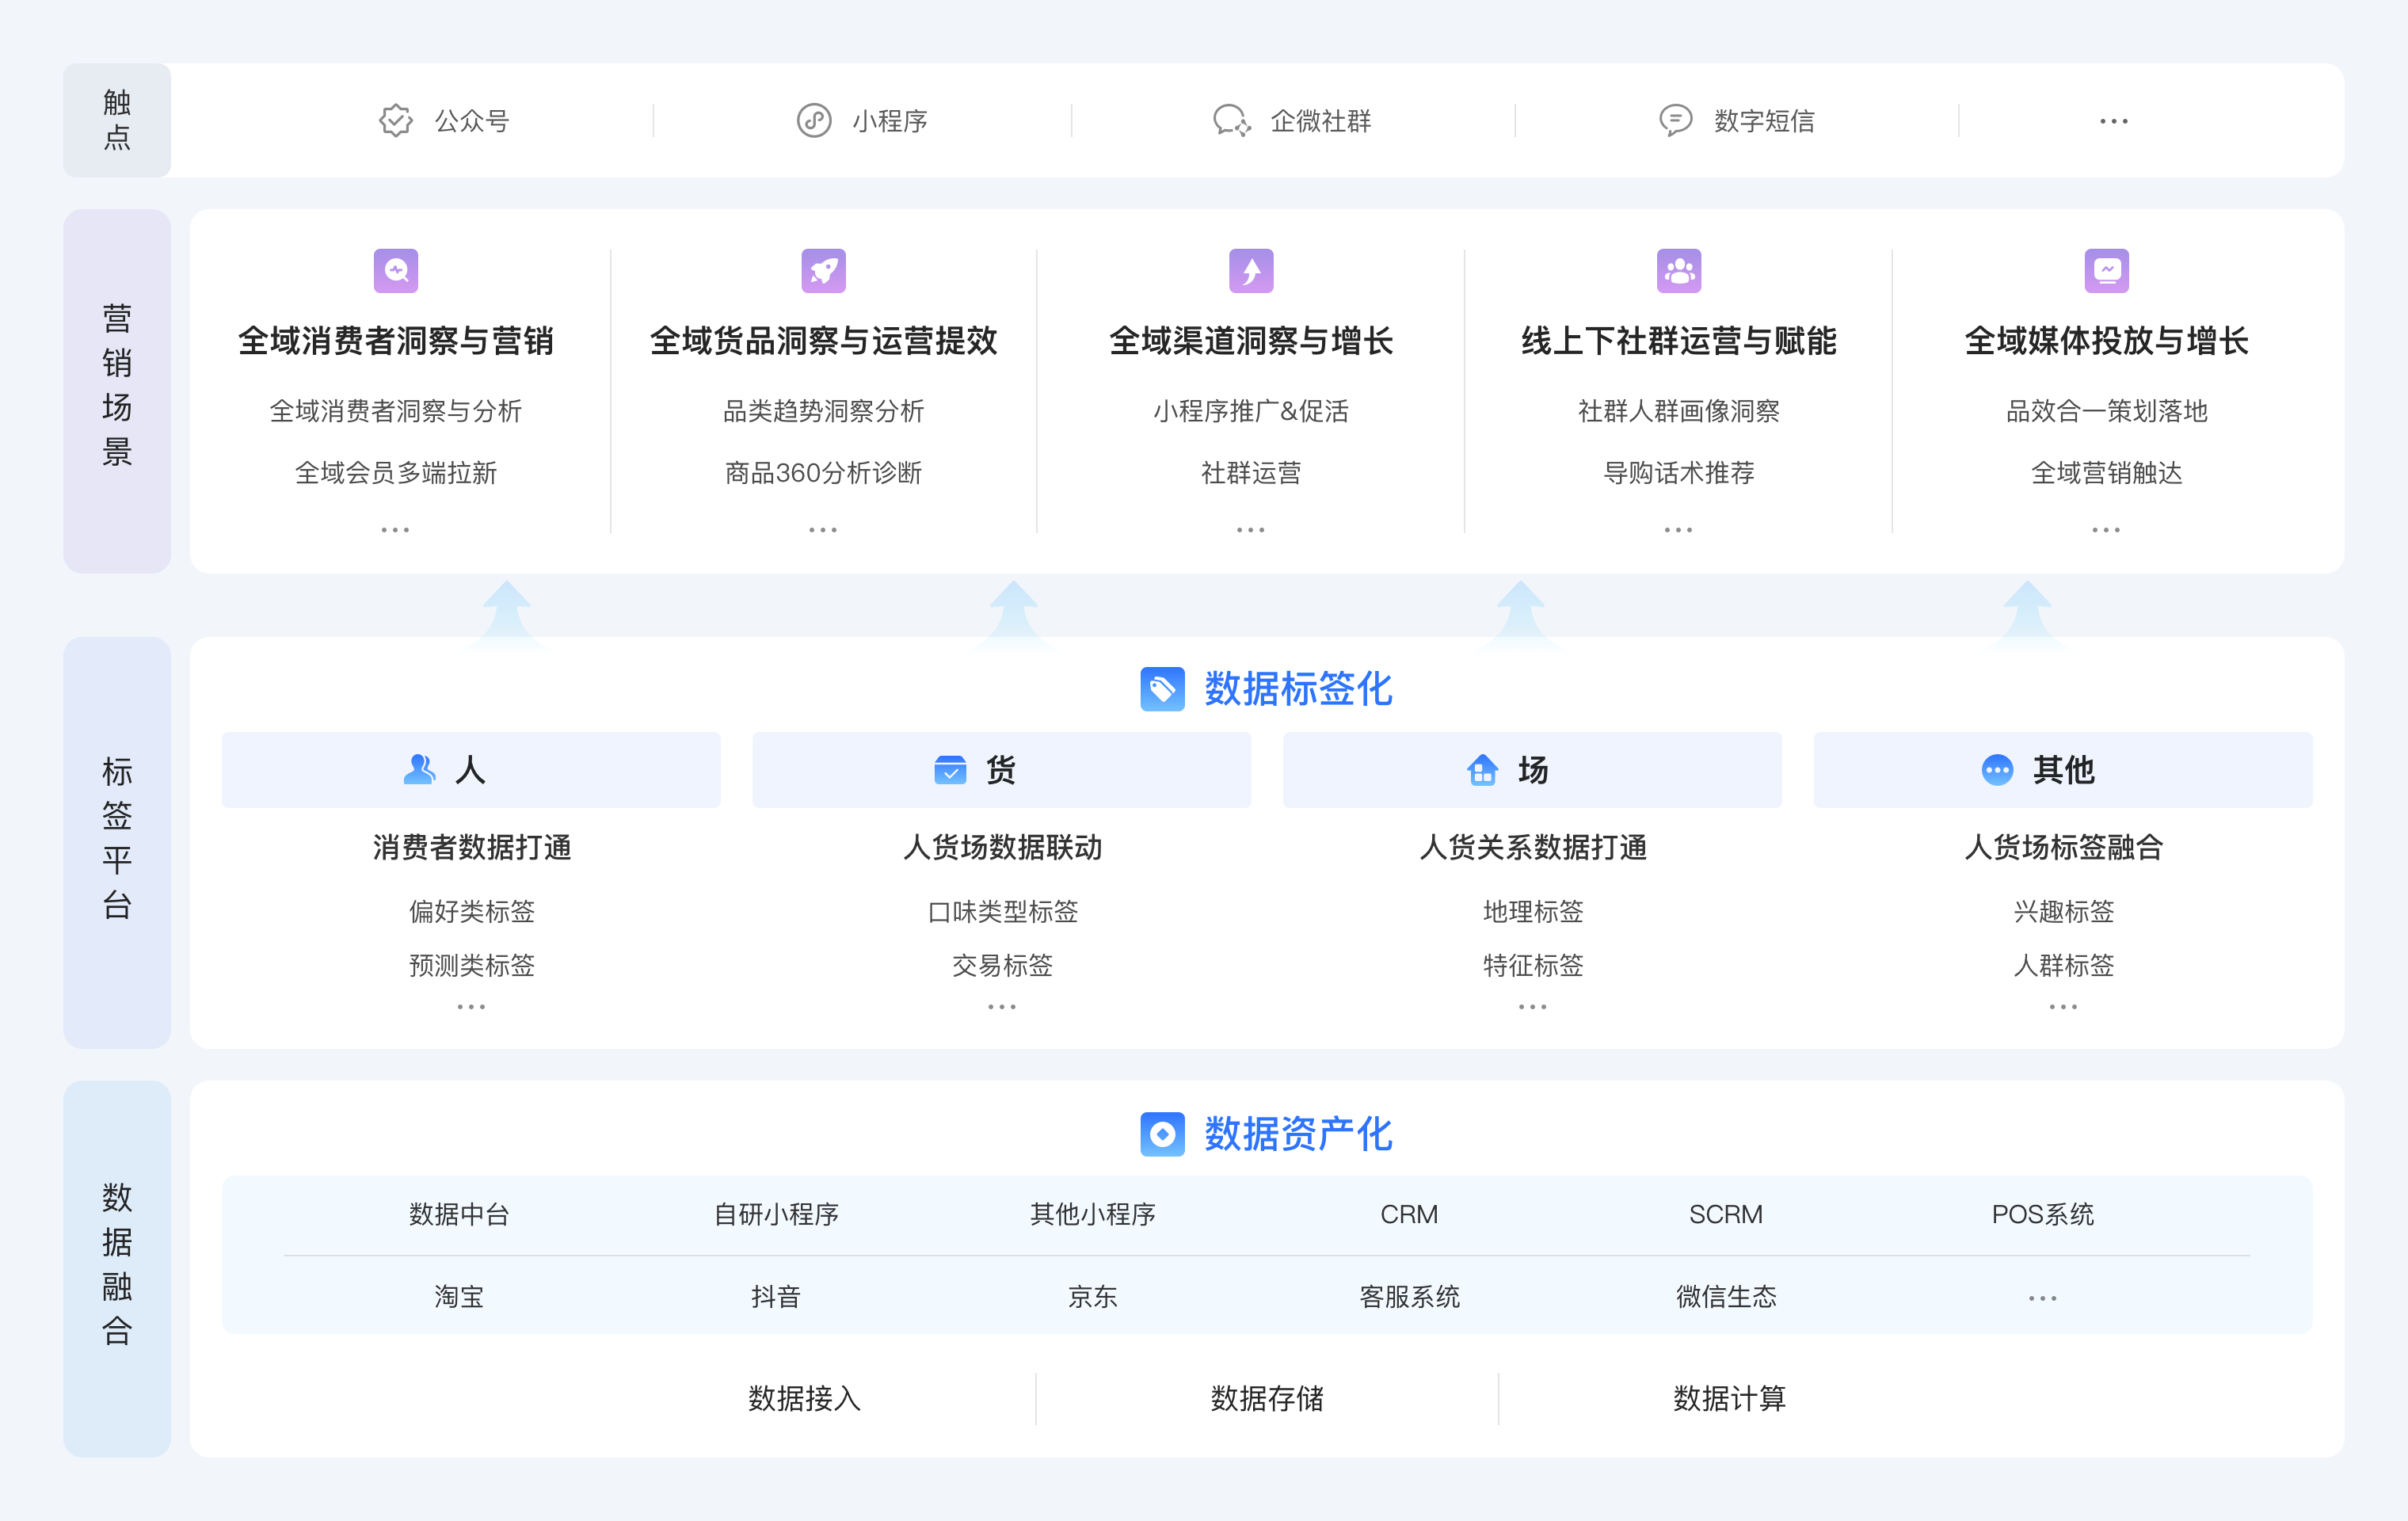The image size is (2408, 1521).
Task: Click the 企微社群 chat bubble icon
Action: point(1231,121)
